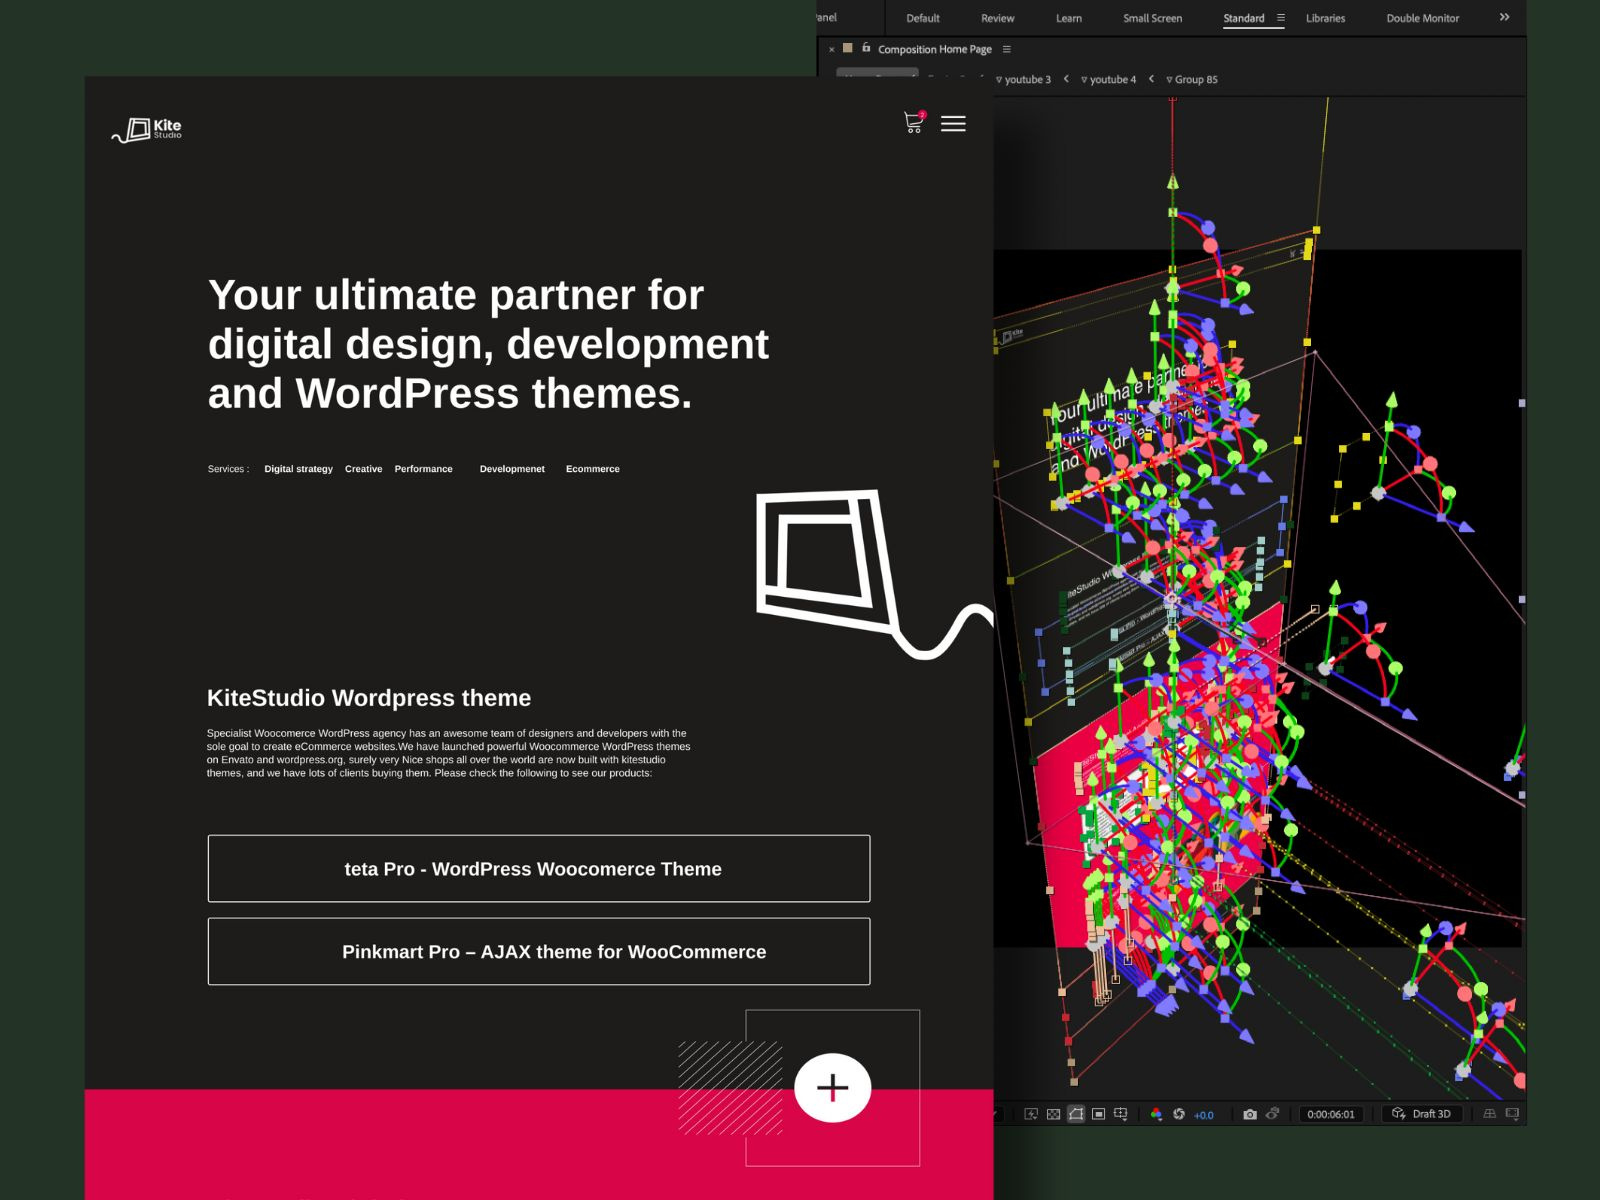Close the Composition Home Page panel
This screenshot has width=1600, height=1200.
tap(831, 49)
